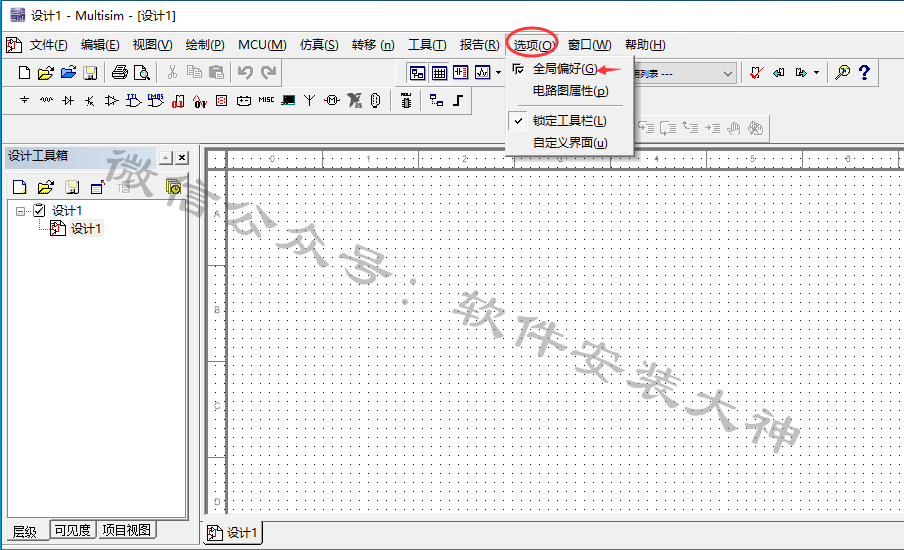Click the redo arrow icon

(268, 73)
